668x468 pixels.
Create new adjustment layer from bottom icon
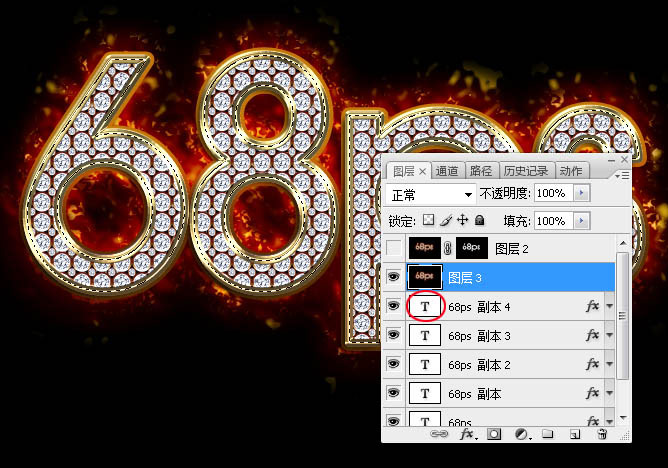pyautogui.click(x=521, y=435)
